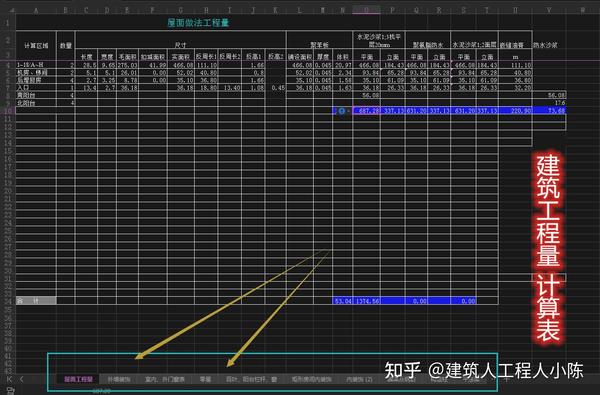Select the 零星 sheet tab
The height and width of the screenshot is (395, 600).
[205, 379]
